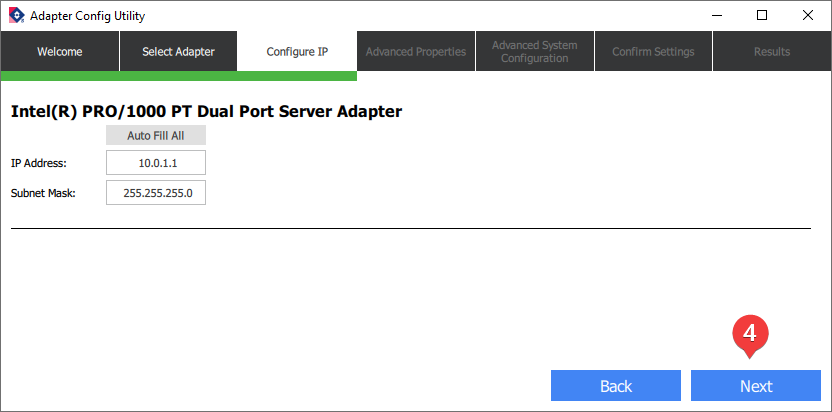Maximize the Adapter Config Utility window
Screen dimensions: 832x412
point(762,15)
